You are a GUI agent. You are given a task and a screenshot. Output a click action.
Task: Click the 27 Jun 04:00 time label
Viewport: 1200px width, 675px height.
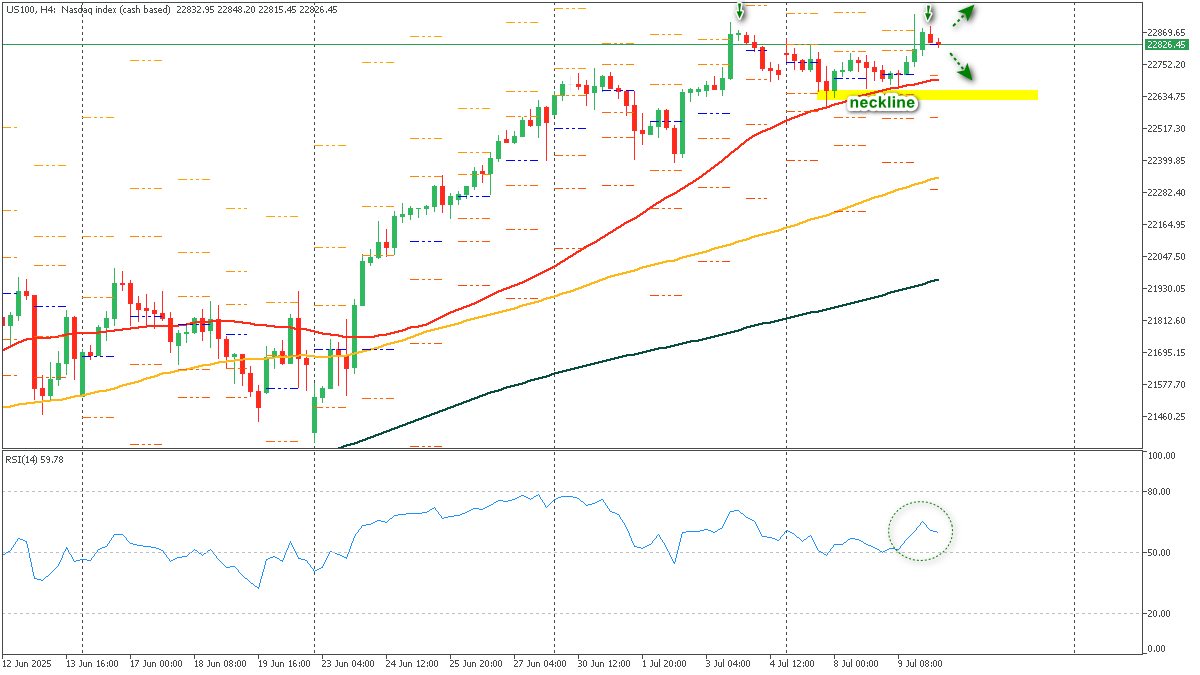(x=539, y=663)
